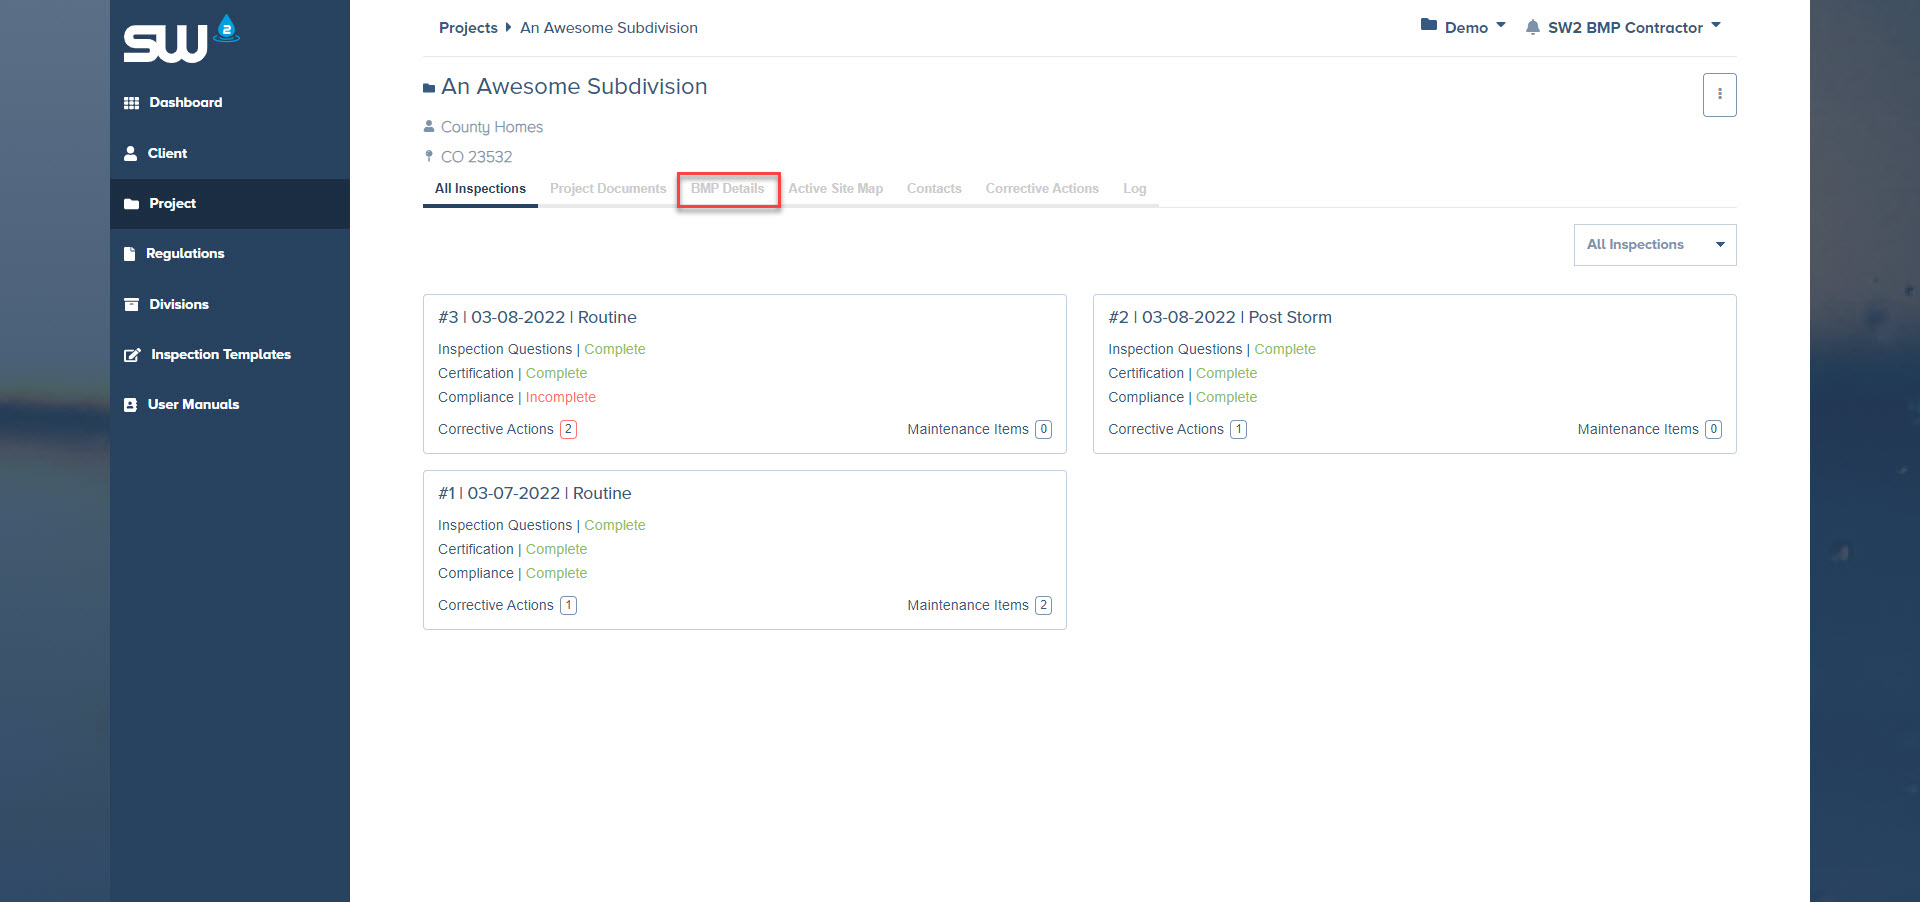
Task: Open inspection #3 Routine card
Action: pos(537,317)
